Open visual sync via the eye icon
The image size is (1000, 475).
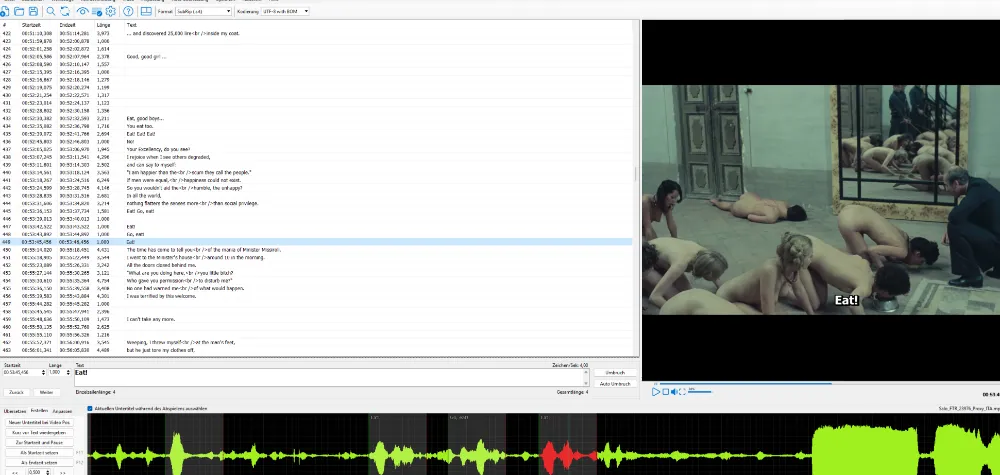point(83,11)
